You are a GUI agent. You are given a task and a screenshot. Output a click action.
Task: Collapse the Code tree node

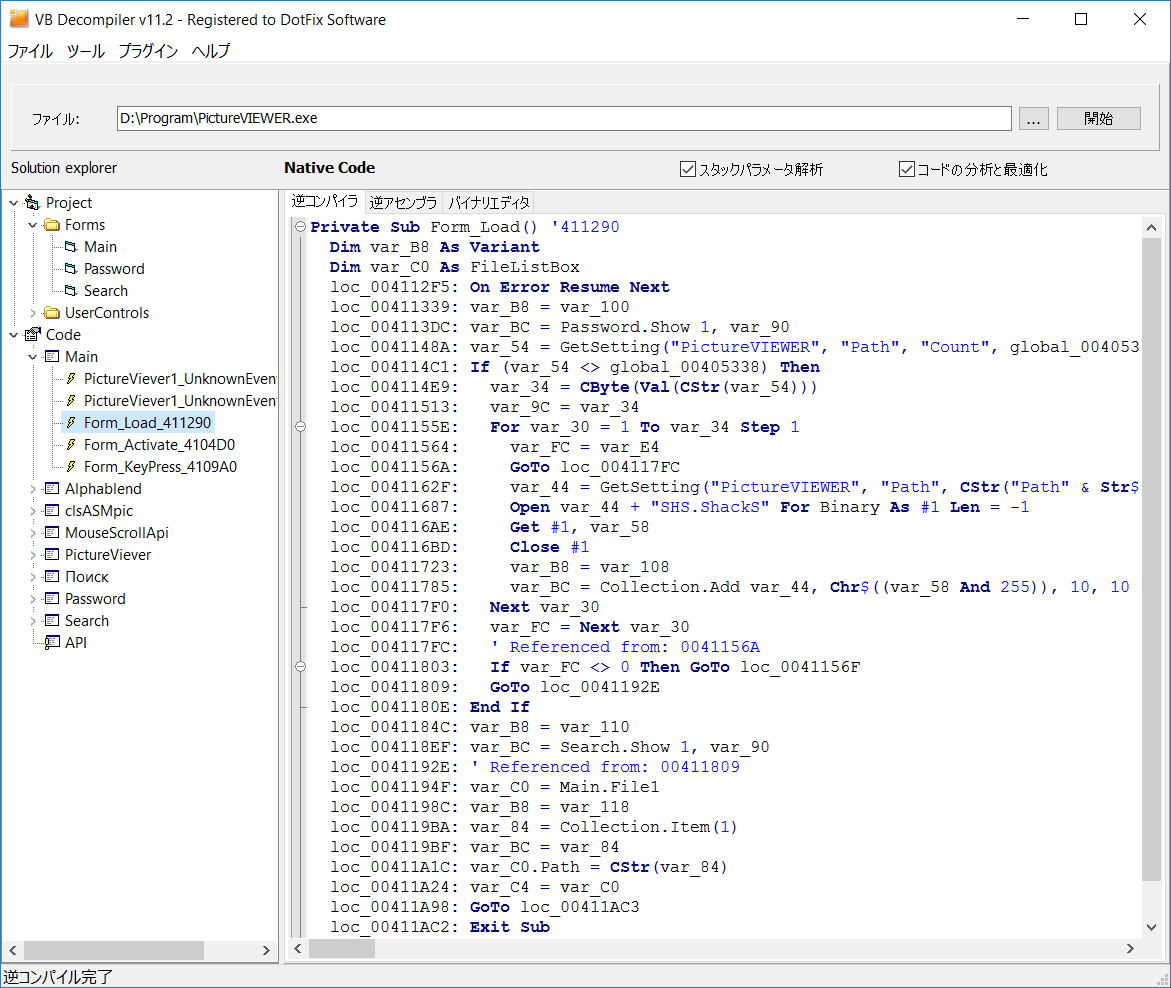13,335
